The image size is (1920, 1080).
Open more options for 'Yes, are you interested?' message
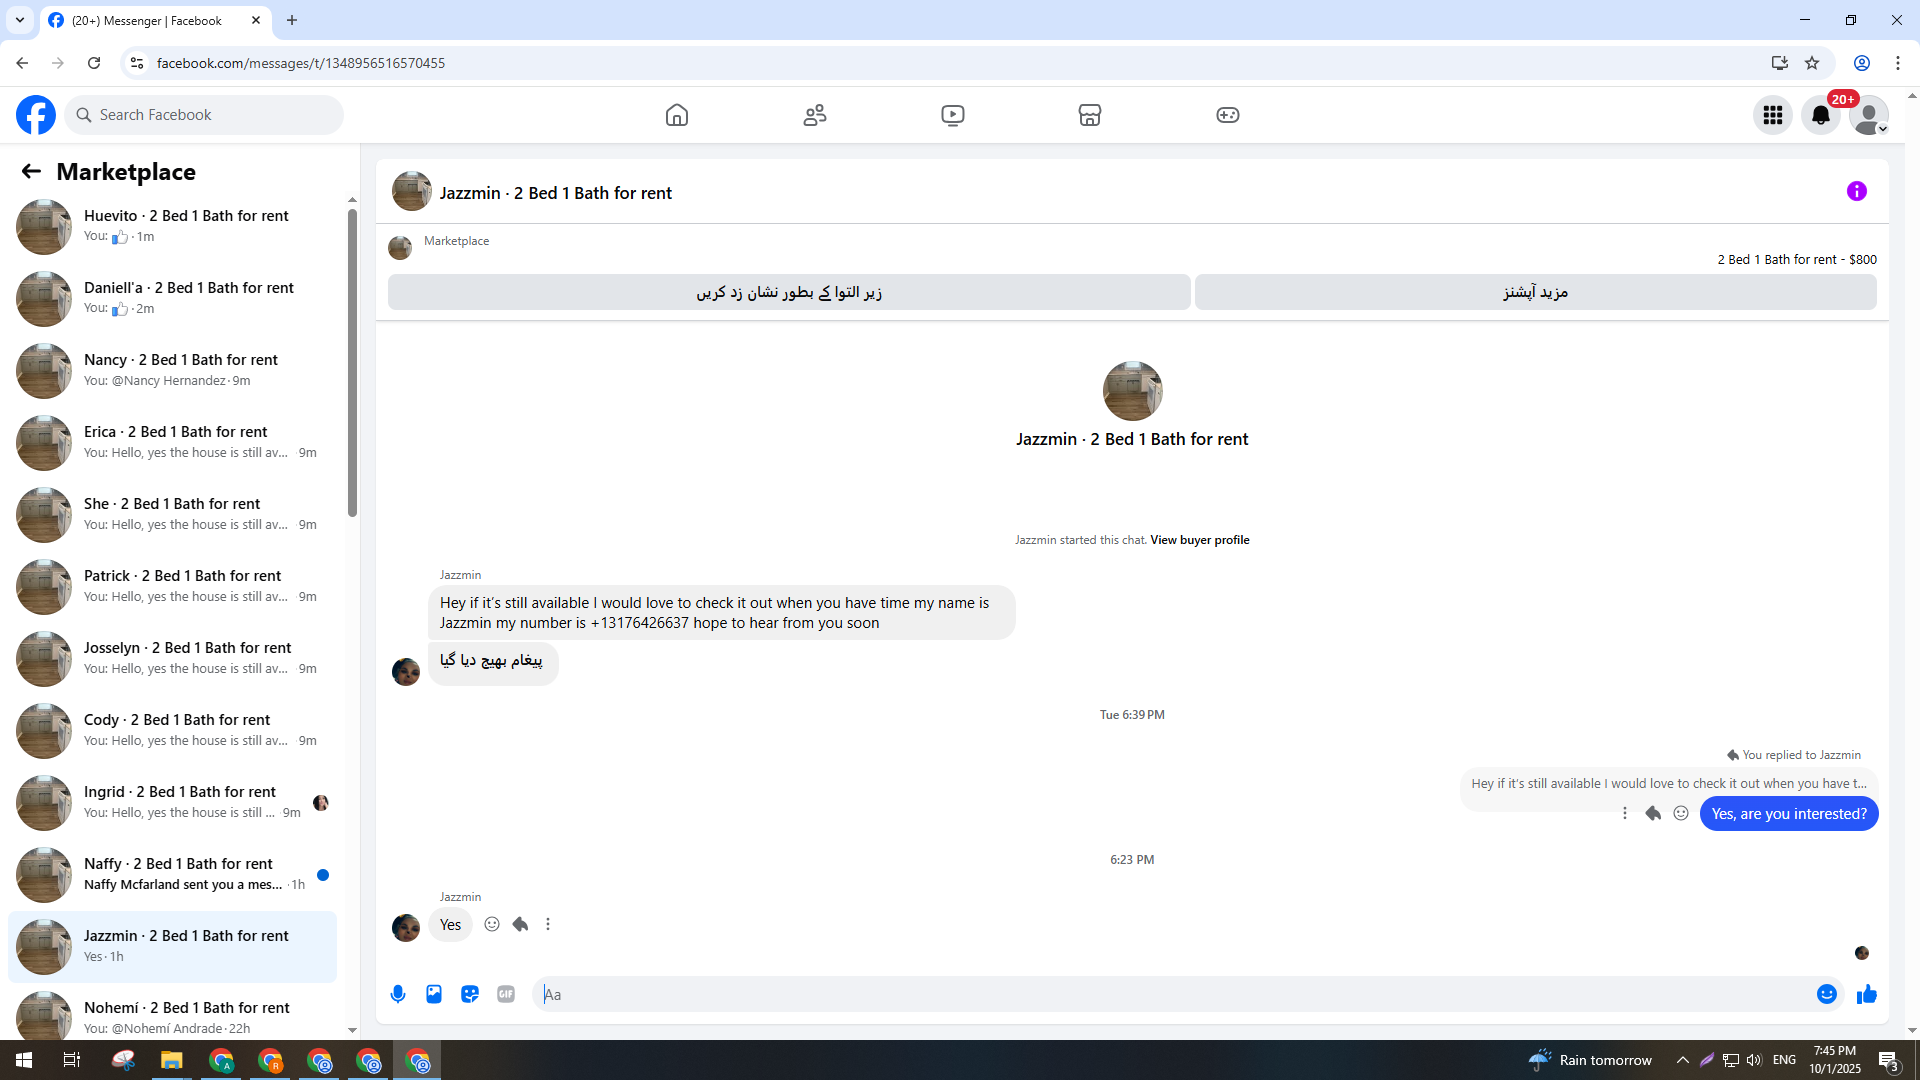click(1625, 813)
